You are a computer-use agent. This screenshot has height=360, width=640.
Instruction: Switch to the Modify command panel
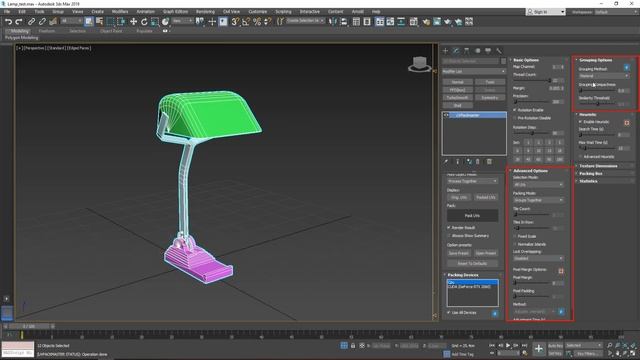[x=456, y=51]
